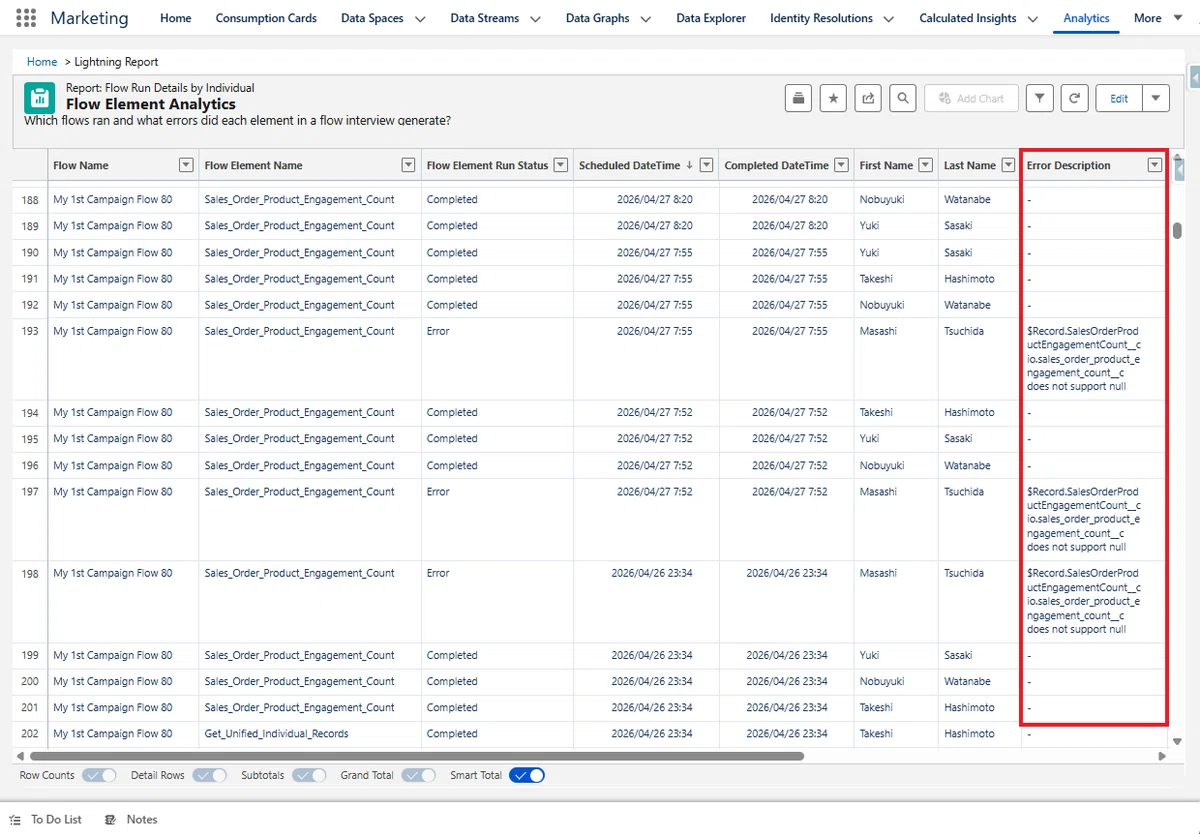The height and width of the screenshot is (834, 1200).
Task: Disable the Smart Total switch
Action: coord(527,775)
